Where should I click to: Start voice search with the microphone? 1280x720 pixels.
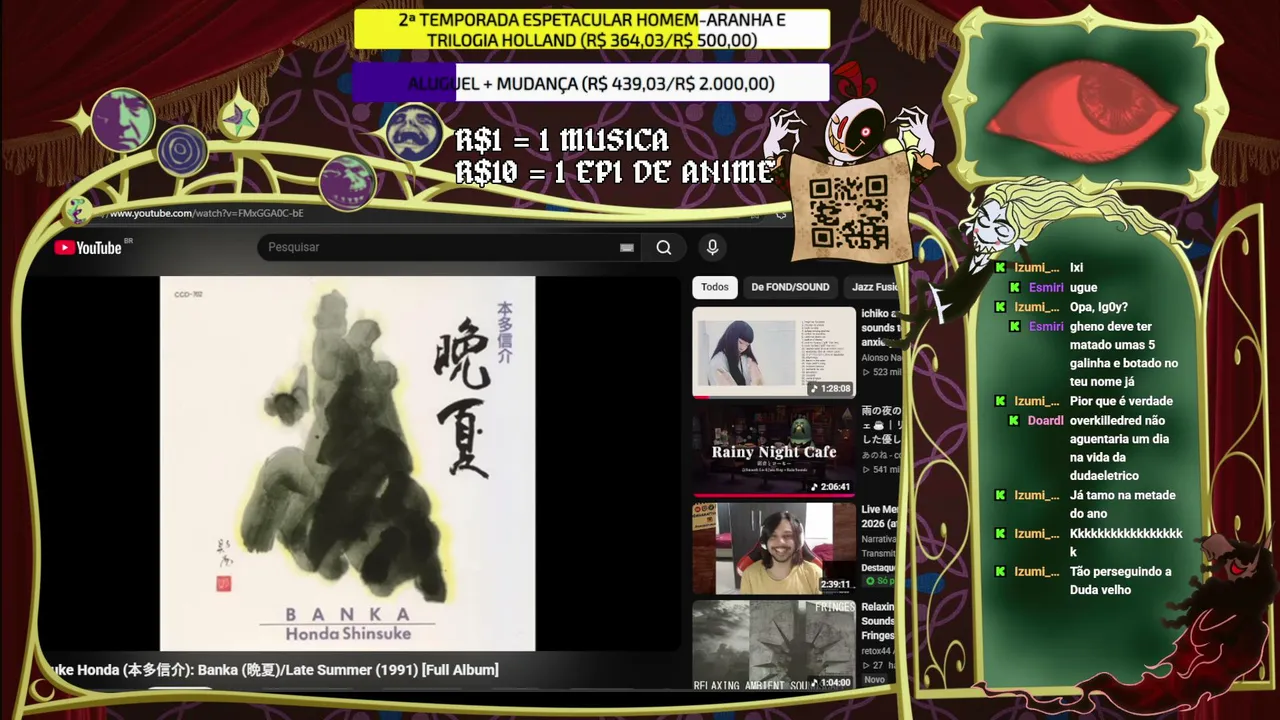(712, 248)
